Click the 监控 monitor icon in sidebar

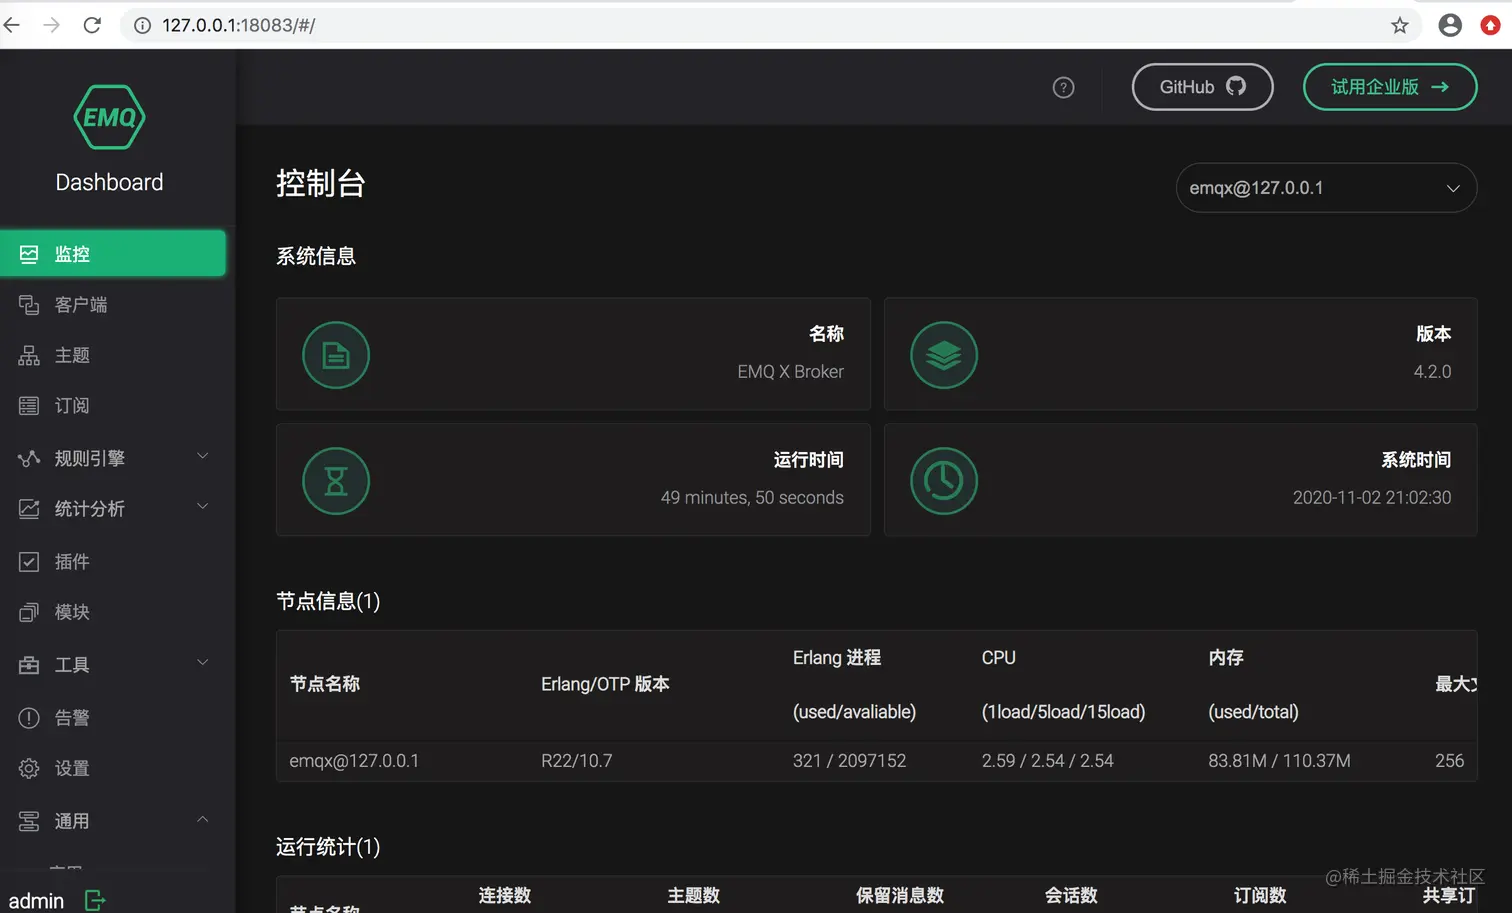coord(29,254)
